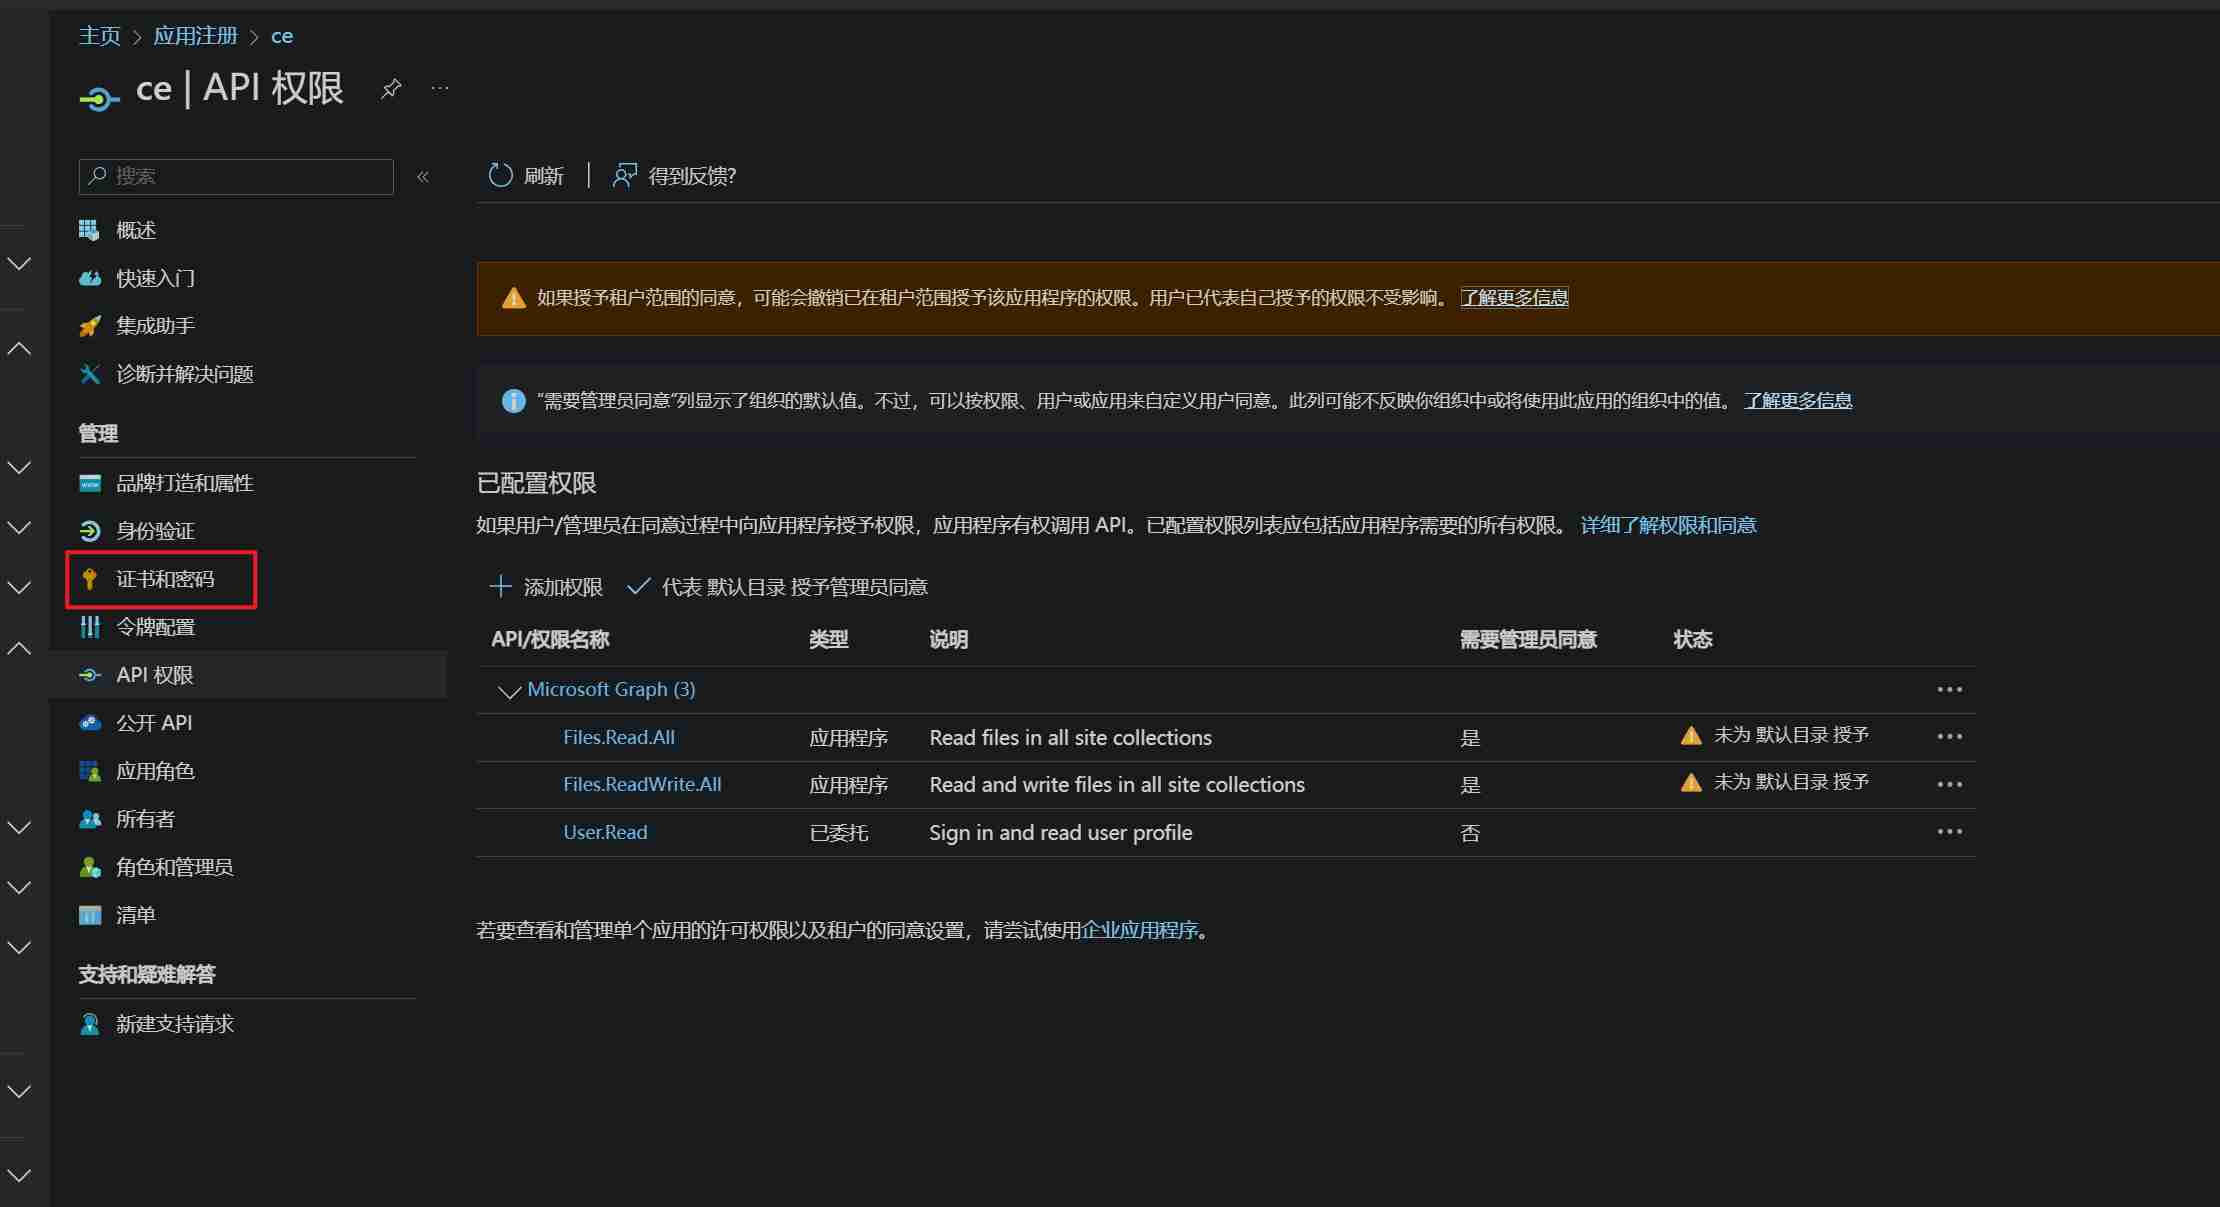
Task: Open the Files.Read.All permission details
Action: tap(619, 737)
